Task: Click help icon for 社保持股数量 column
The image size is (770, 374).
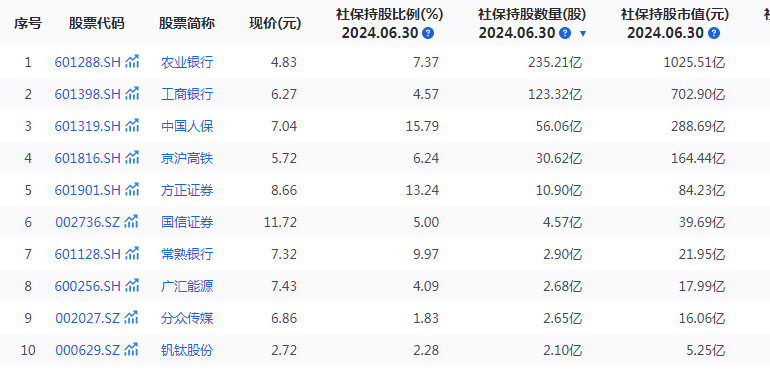Action: click(565, 33)
